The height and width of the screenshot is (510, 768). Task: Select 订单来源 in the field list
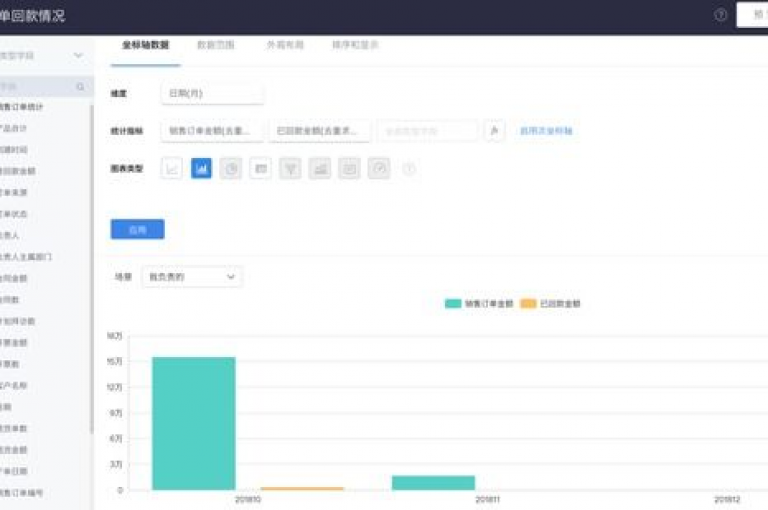pyautogui.click(x=14, y=193)
